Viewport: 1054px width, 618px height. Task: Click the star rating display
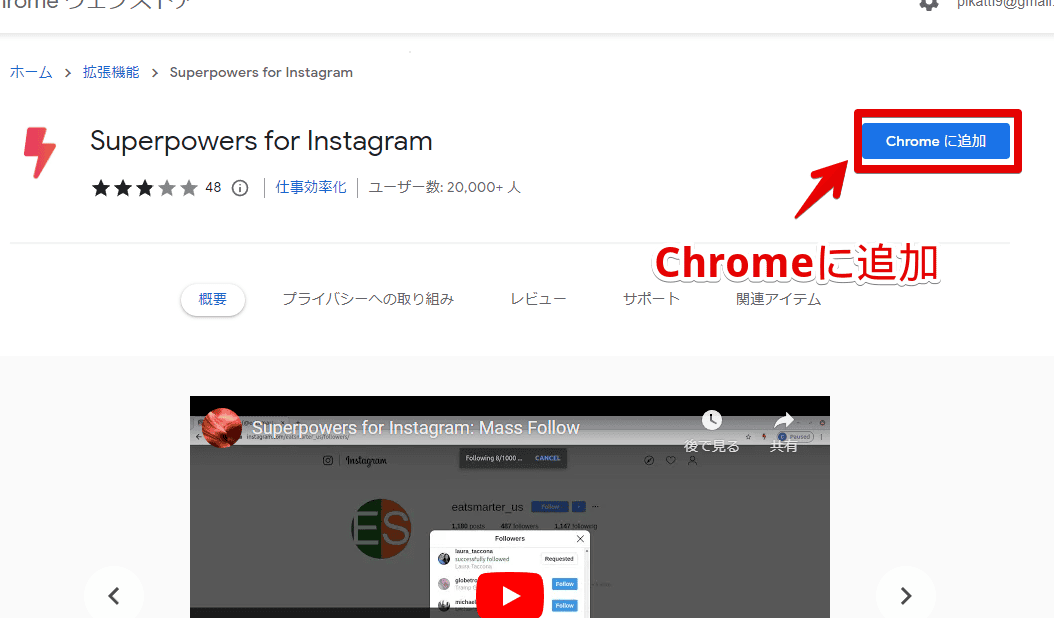point(145,188)
